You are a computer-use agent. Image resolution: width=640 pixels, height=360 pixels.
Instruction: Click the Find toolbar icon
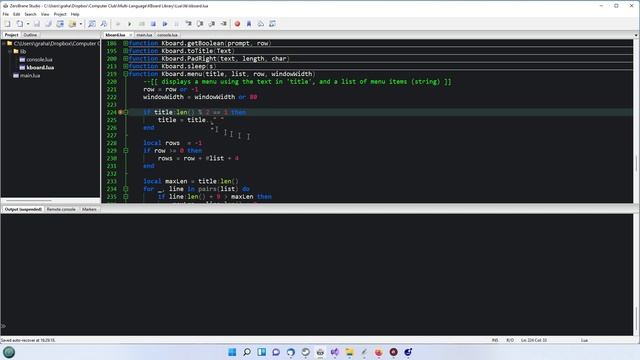pyautogui.click(x=92, y=24)
